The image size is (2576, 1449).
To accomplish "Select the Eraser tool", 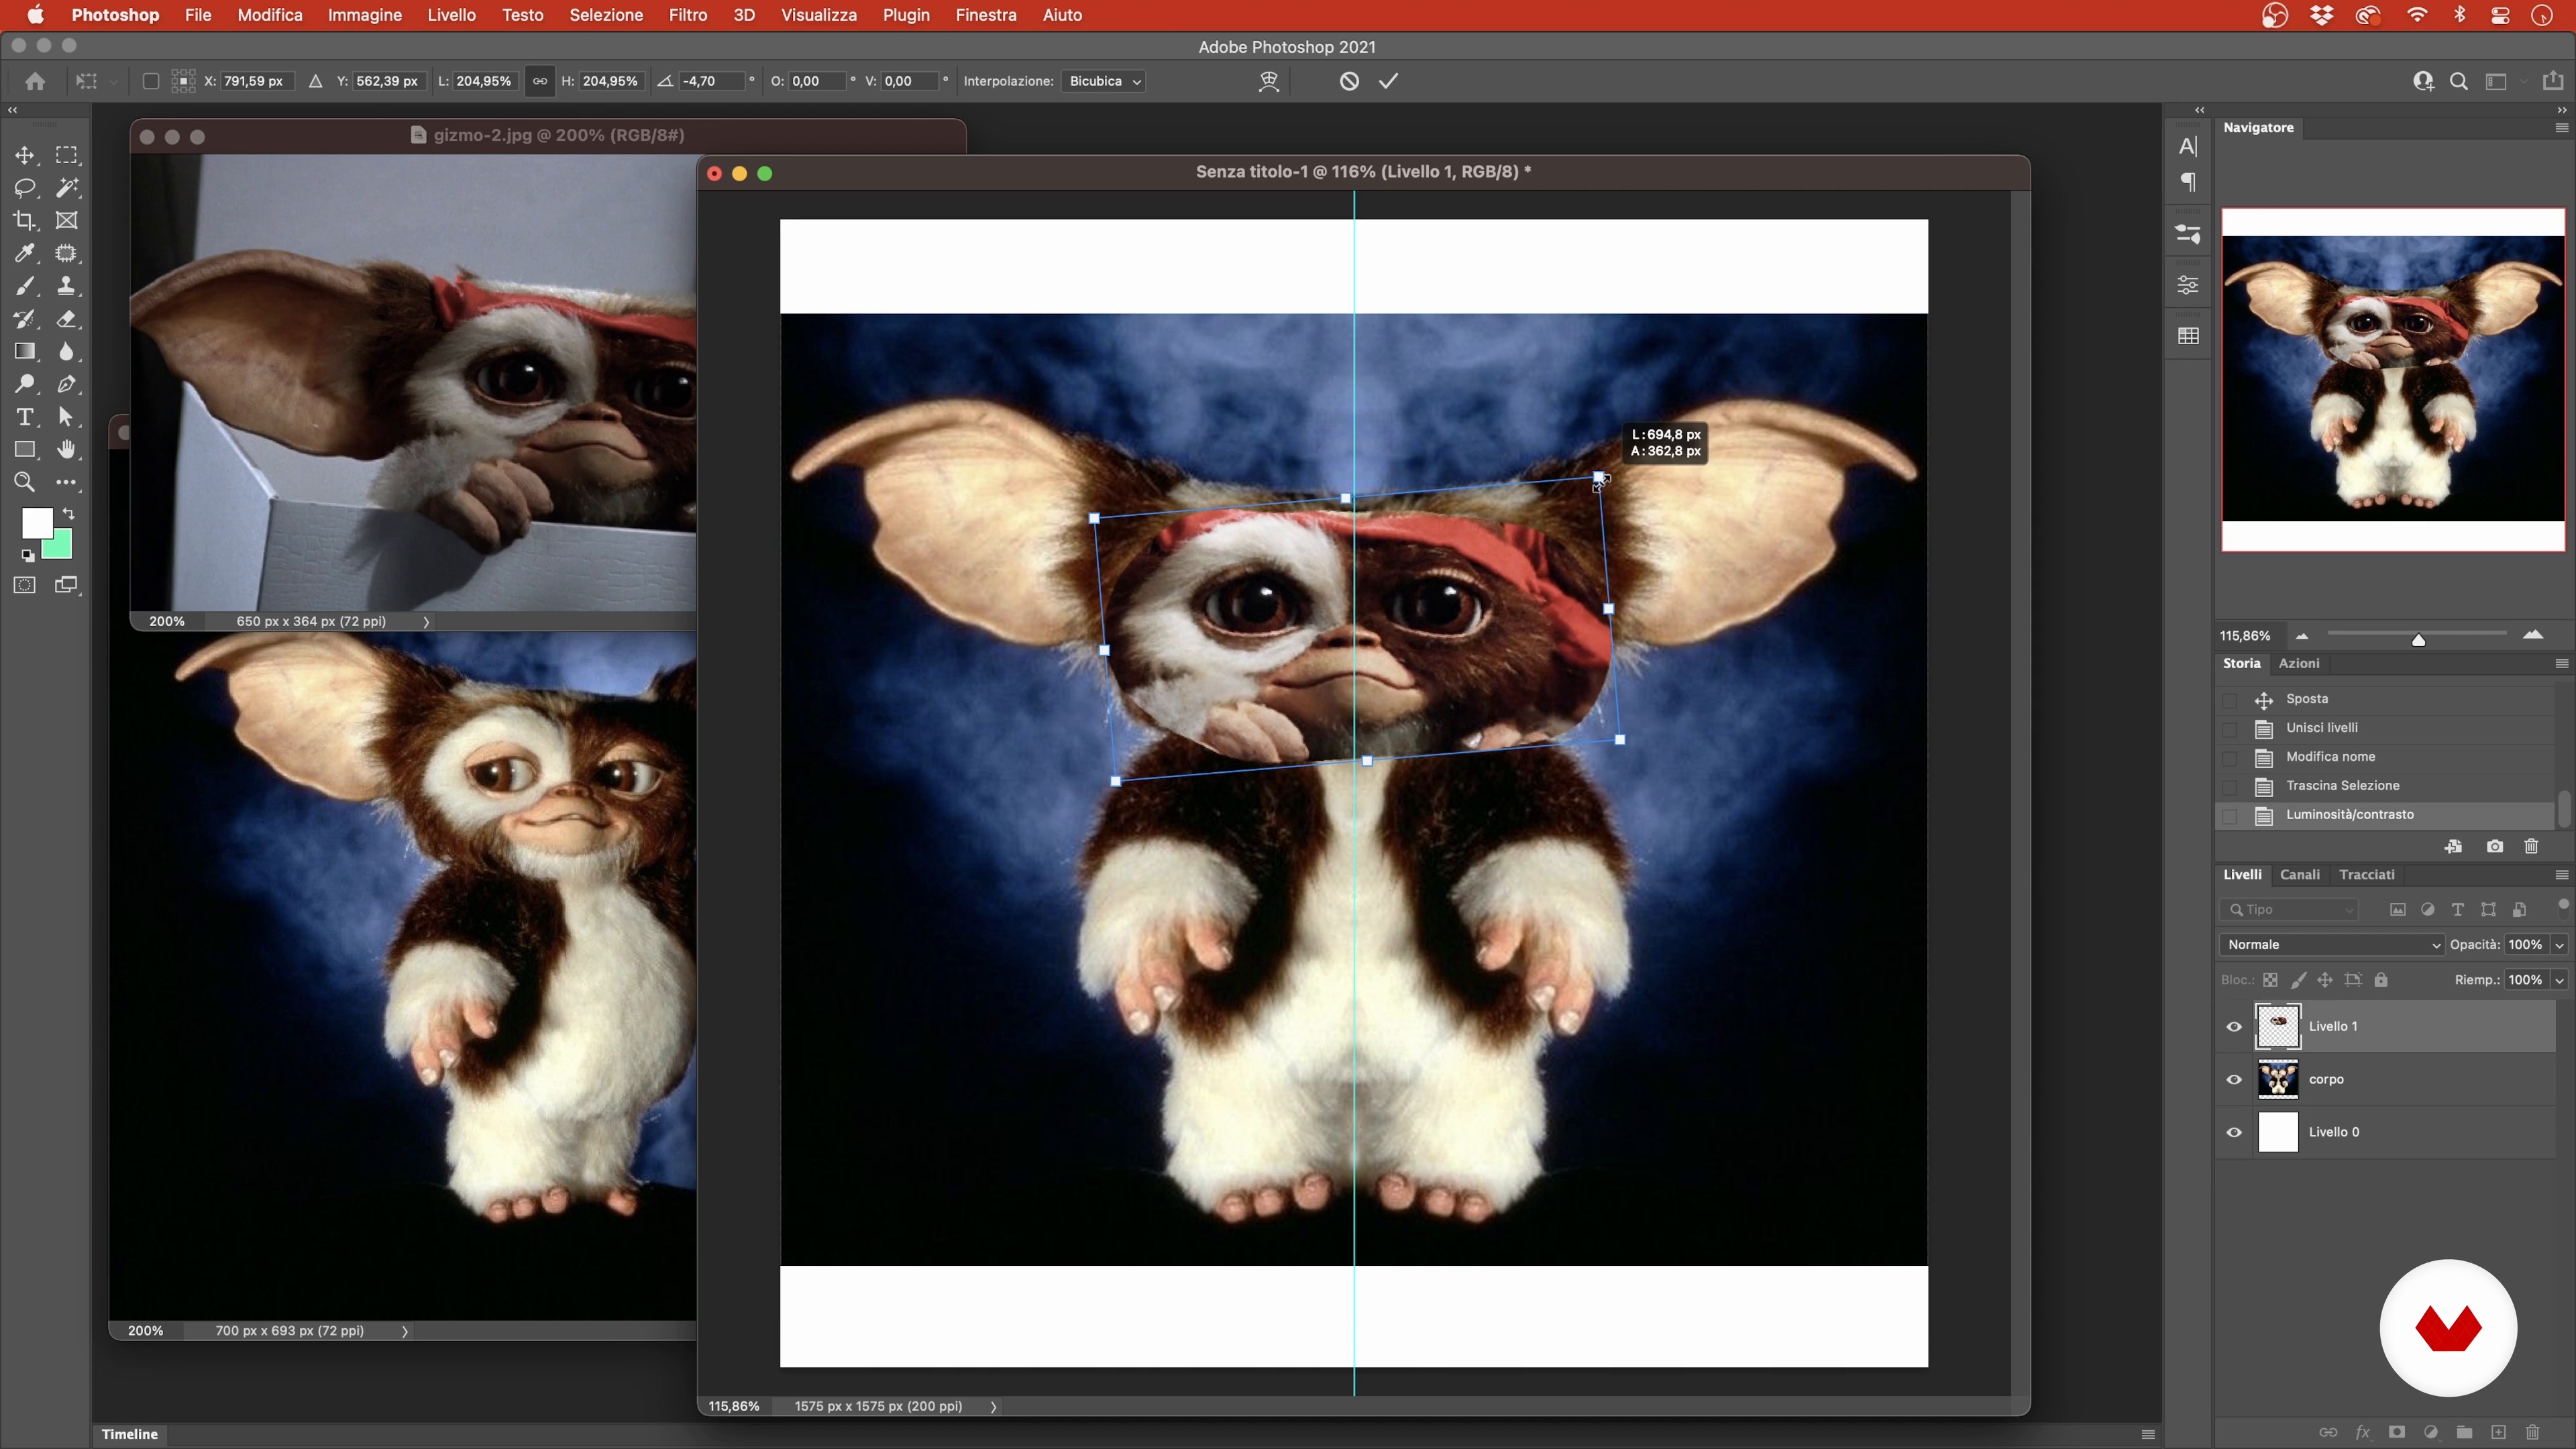I will pyautogui.click(x=66, y=319).
